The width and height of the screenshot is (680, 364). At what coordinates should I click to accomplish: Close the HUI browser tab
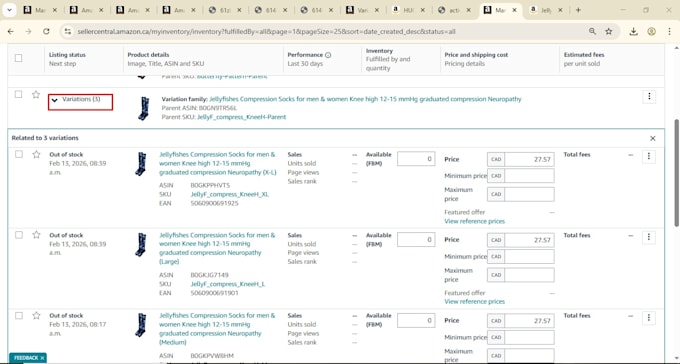[x=422, y=10]
